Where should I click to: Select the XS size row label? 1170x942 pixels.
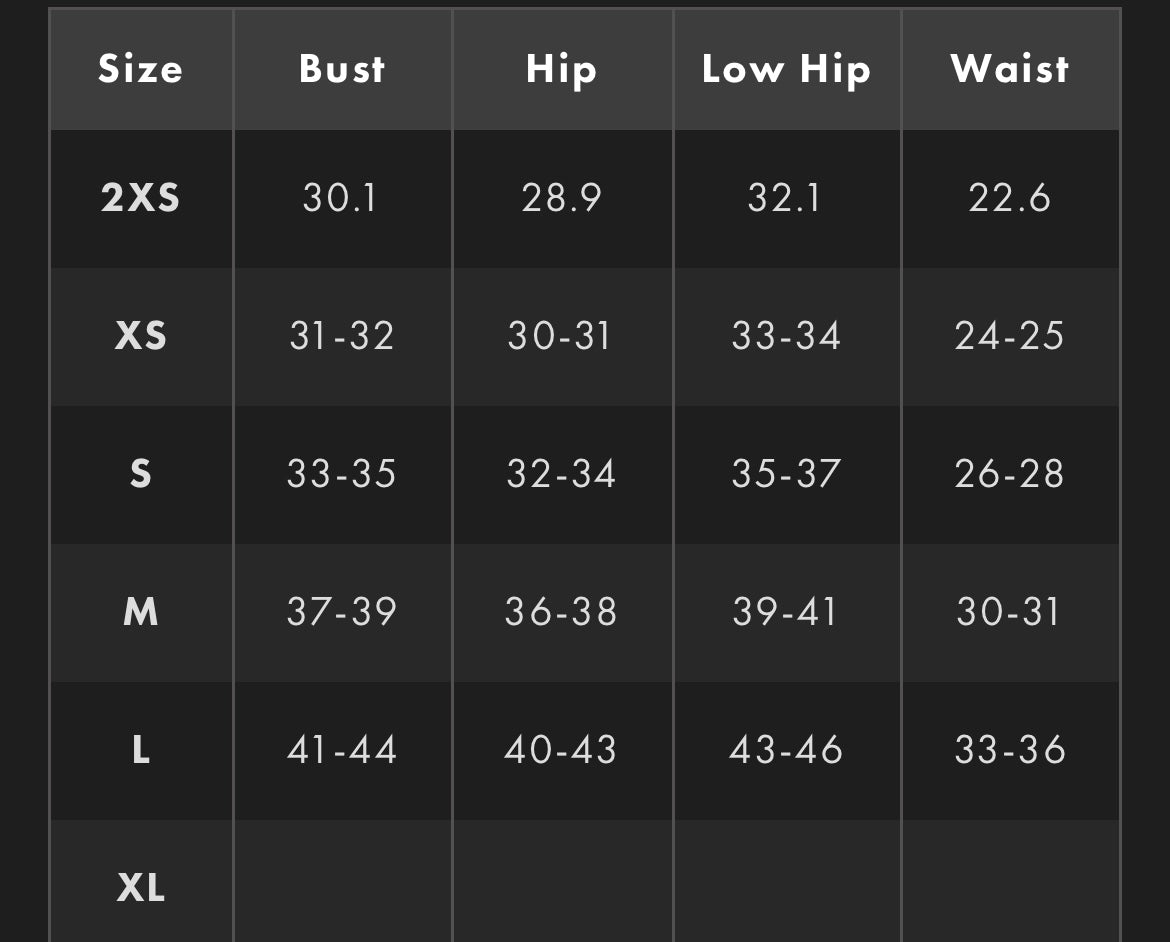tap(140, 336)
